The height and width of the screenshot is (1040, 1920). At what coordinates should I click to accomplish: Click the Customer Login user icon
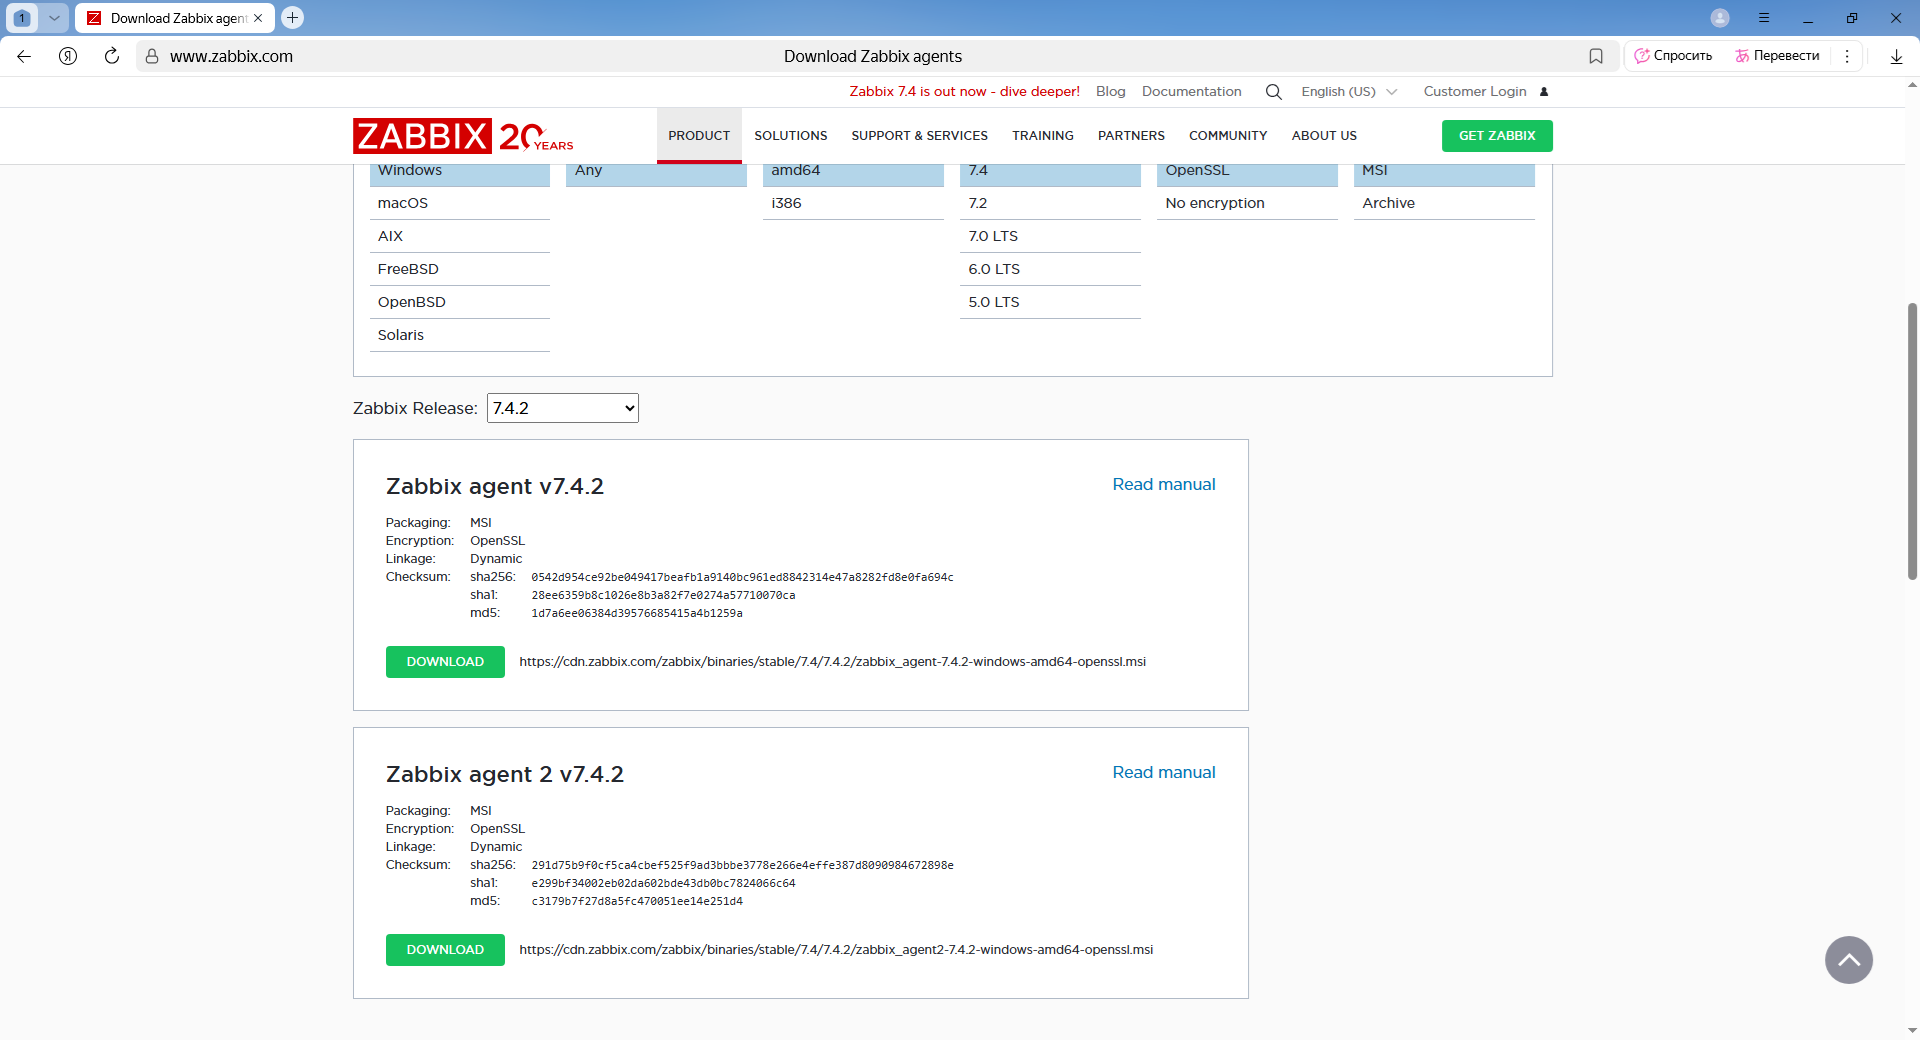[x=1544, y=92]
